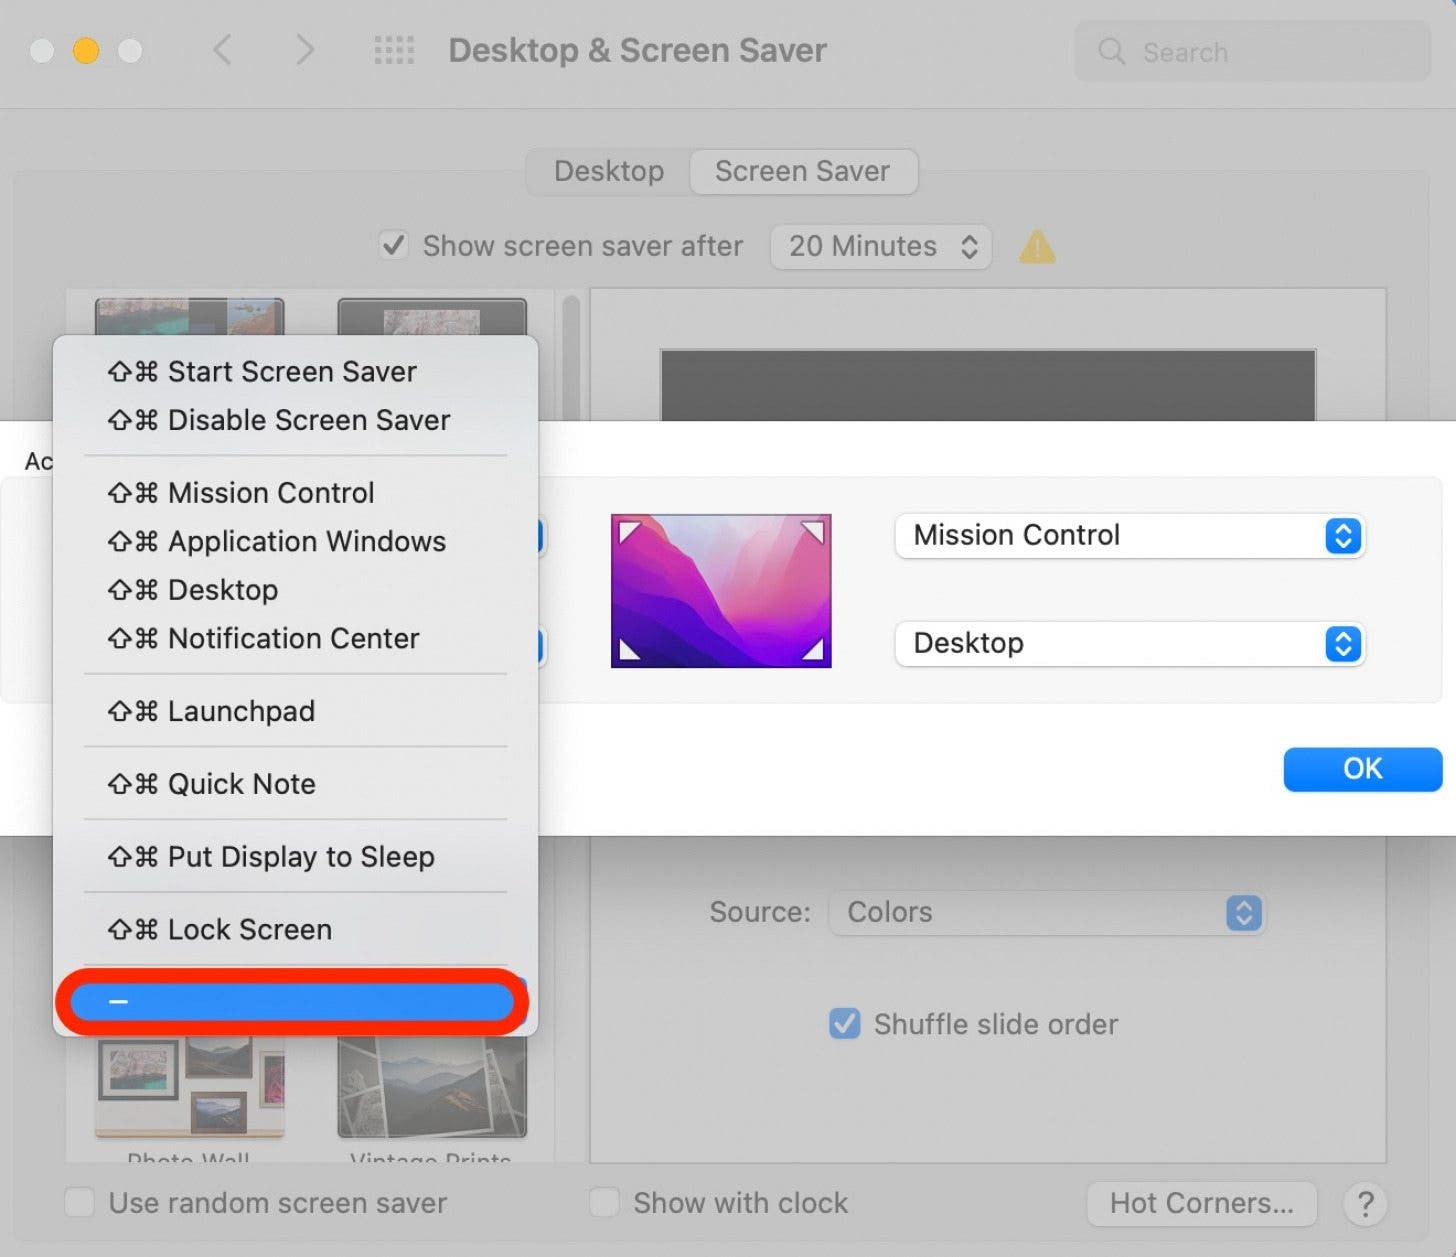
Task: Click the Show All preferences grid icon
Action: click(x=394, y=50)
